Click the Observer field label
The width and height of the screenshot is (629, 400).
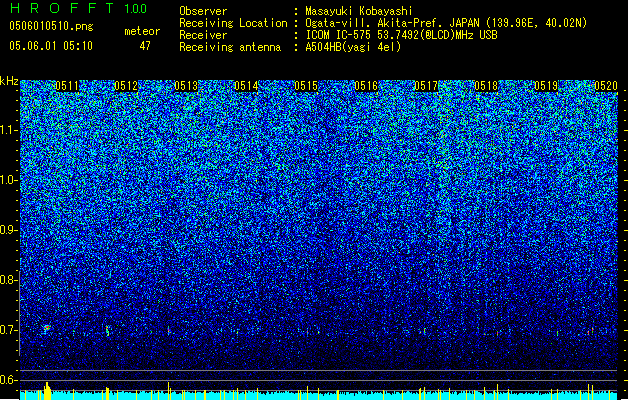[x=203, y=11]
